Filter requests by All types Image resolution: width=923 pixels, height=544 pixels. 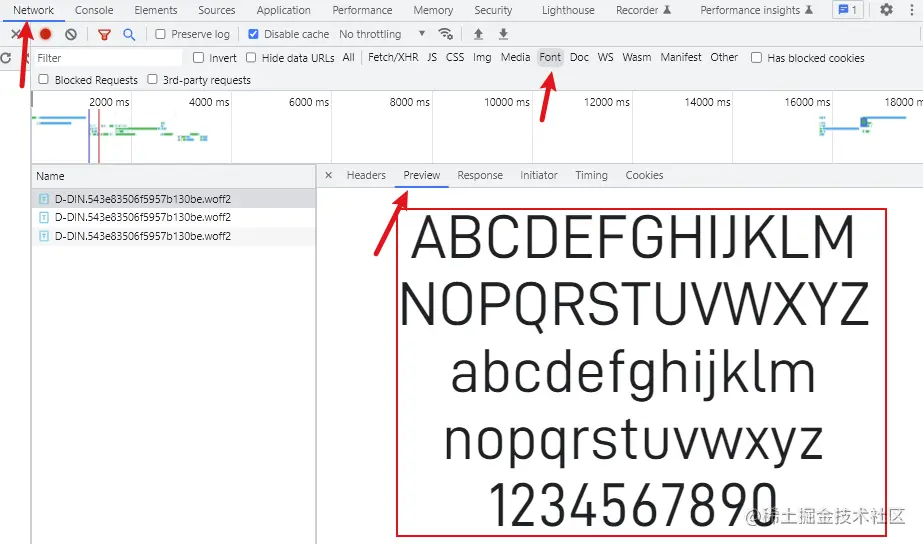pyautogui.click(x=348, y=58)
